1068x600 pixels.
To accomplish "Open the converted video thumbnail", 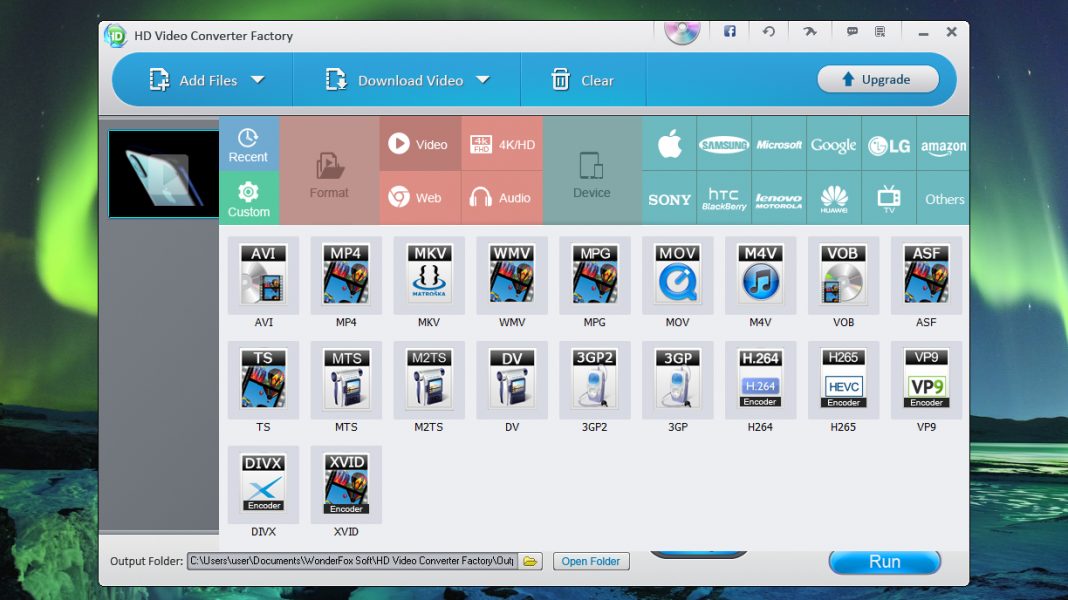I will tap(161, 172).
